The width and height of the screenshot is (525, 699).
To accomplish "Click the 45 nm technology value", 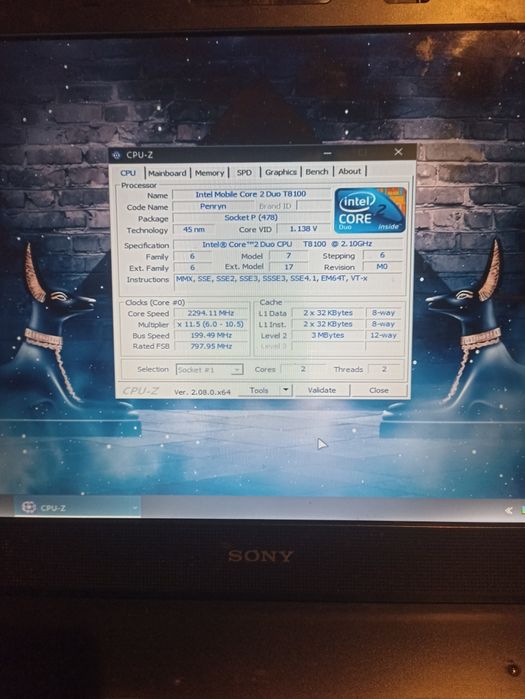I will (194, 229).
